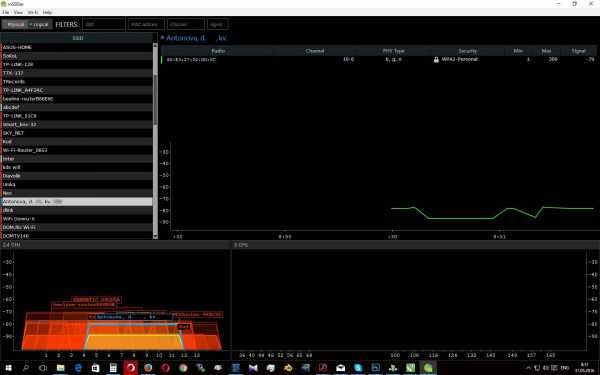The width and height of the screenshot is (600, 375).
Task: Open the Help menu
Action: pyautogui.click(x=47, y=12)
